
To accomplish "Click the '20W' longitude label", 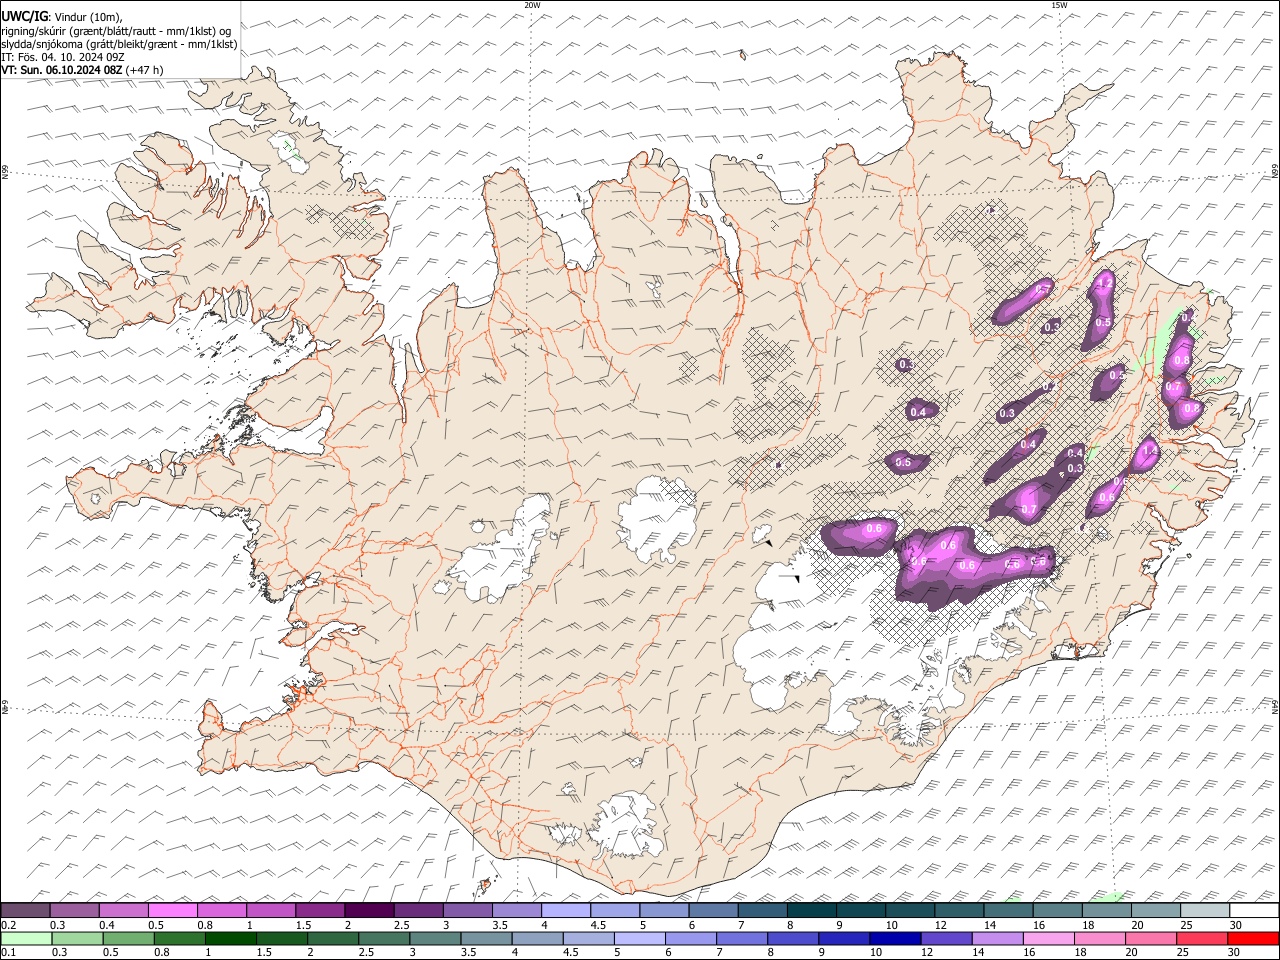I will [532, 5].
